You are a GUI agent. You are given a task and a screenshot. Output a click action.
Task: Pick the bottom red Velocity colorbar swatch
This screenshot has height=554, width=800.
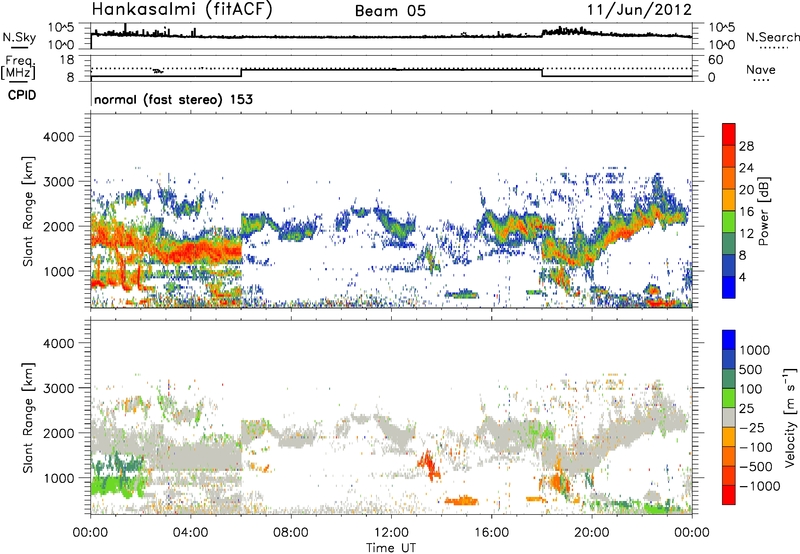pyautogui.click(x=729, y=495)
